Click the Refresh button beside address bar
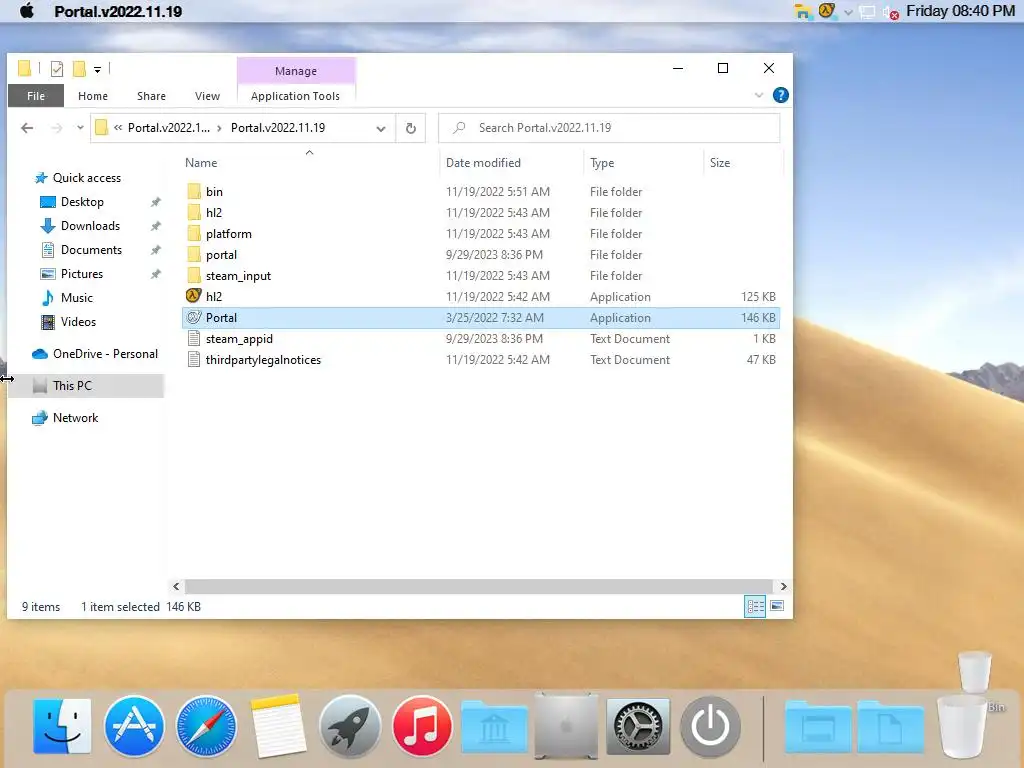The image size is (1024, 768). pyautogui.click(x=411, y=128)
